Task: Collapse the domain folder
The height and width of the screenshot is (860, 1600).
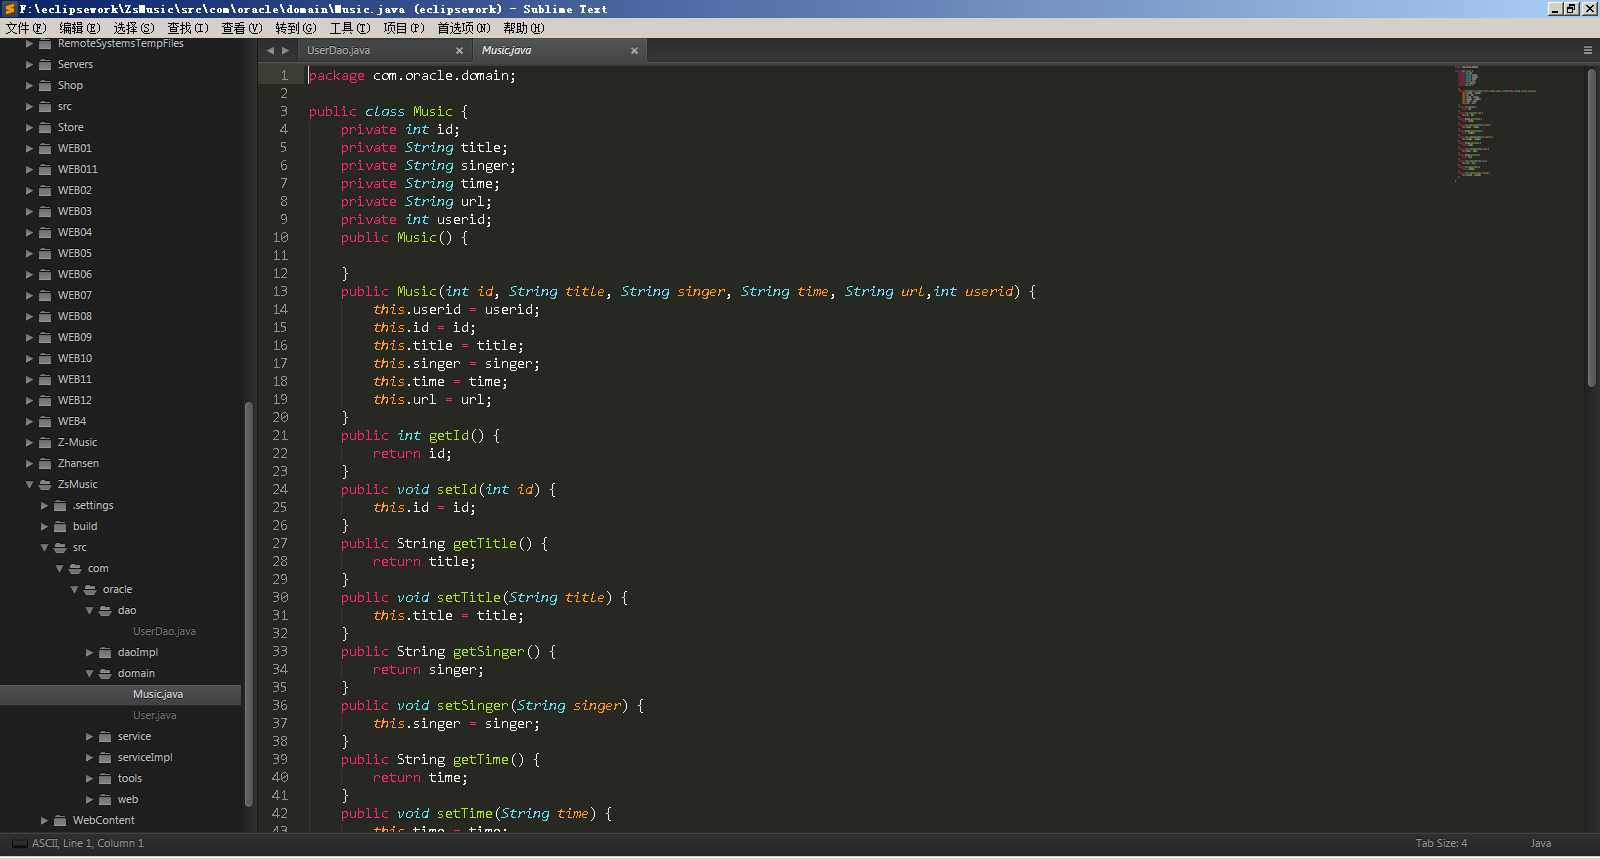Action: click(x=90, y=673)
